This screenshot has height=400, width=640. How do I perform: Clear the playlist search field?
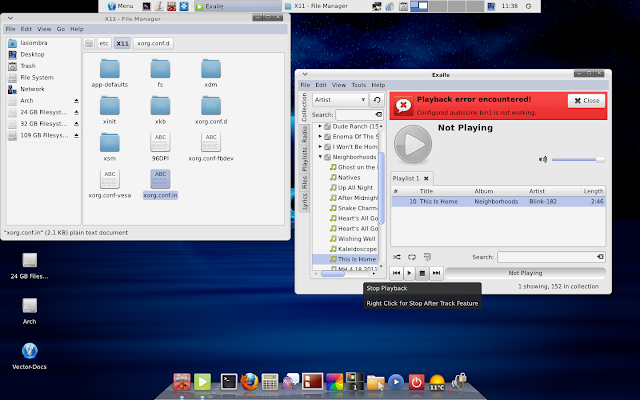coord(600,257)
